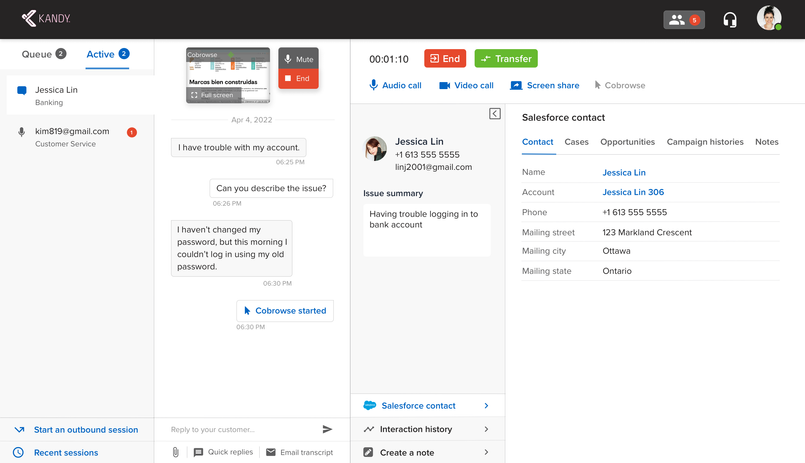Click the Kandy logo
Image resolution: width=805 pixels, height=463 pixels.
pyautogui.click(x=46, y=18)
